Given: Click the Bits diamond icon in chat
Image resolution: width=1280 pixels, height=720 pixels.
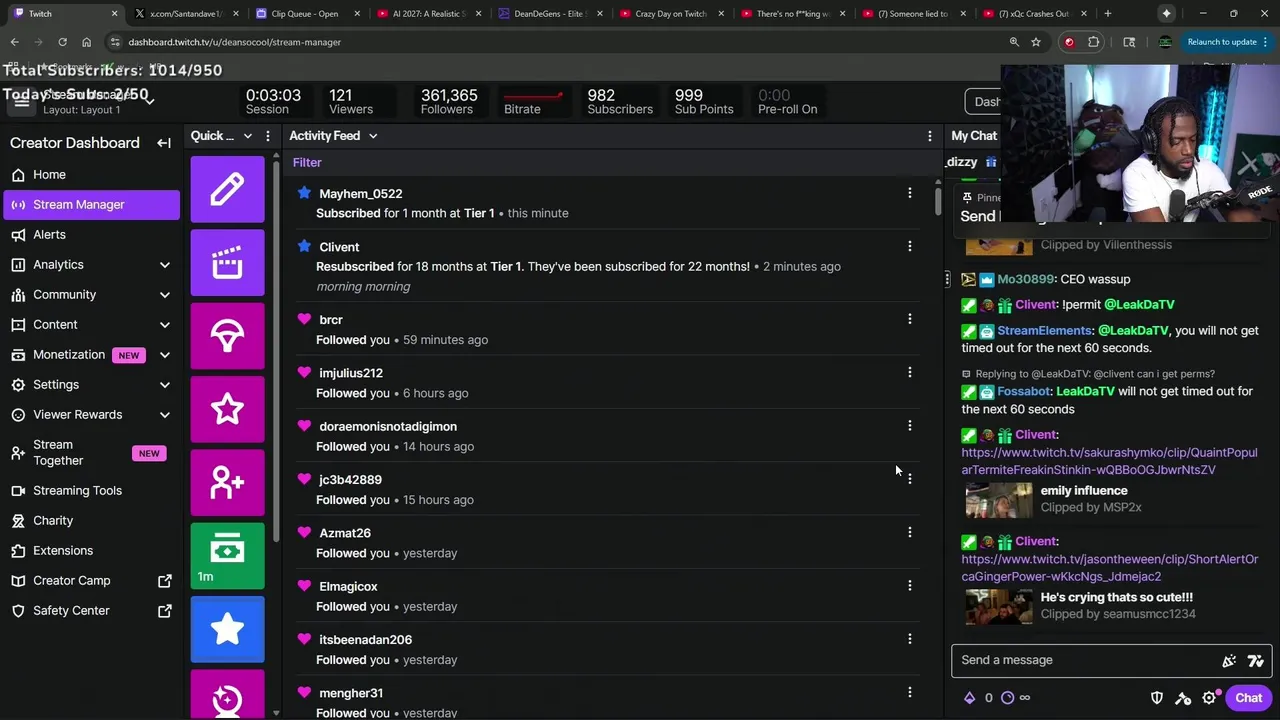Looking at the screenshot, I should click(x=969, y=698).
